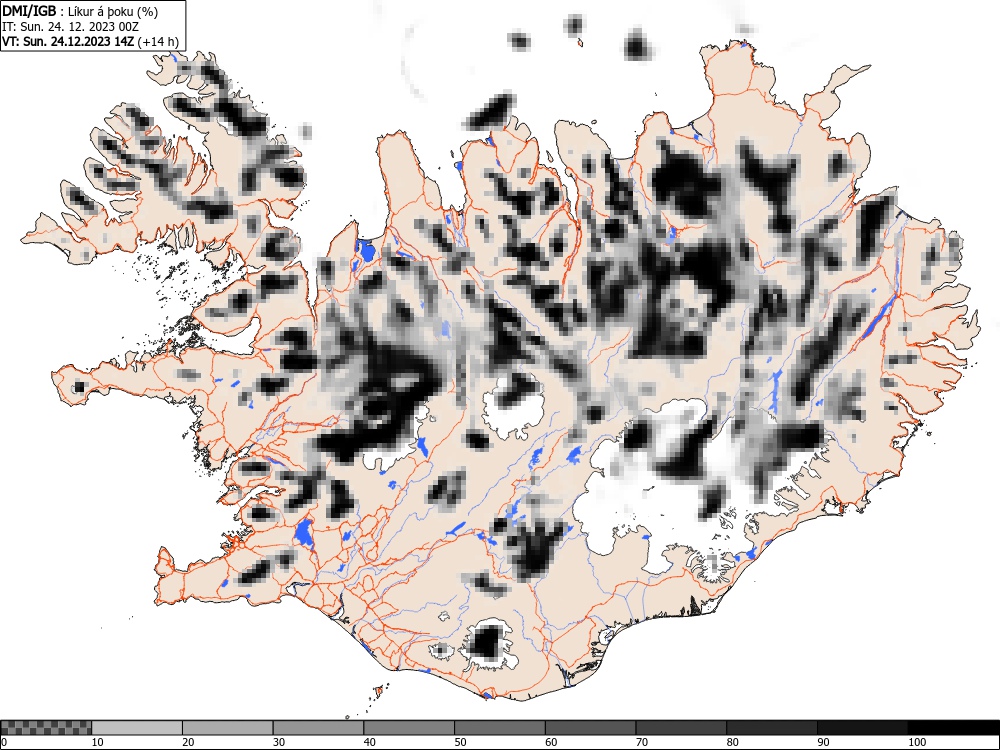The image size is (1000, 750).
Task: Click the legend label '50'
Action: [460, 742]
